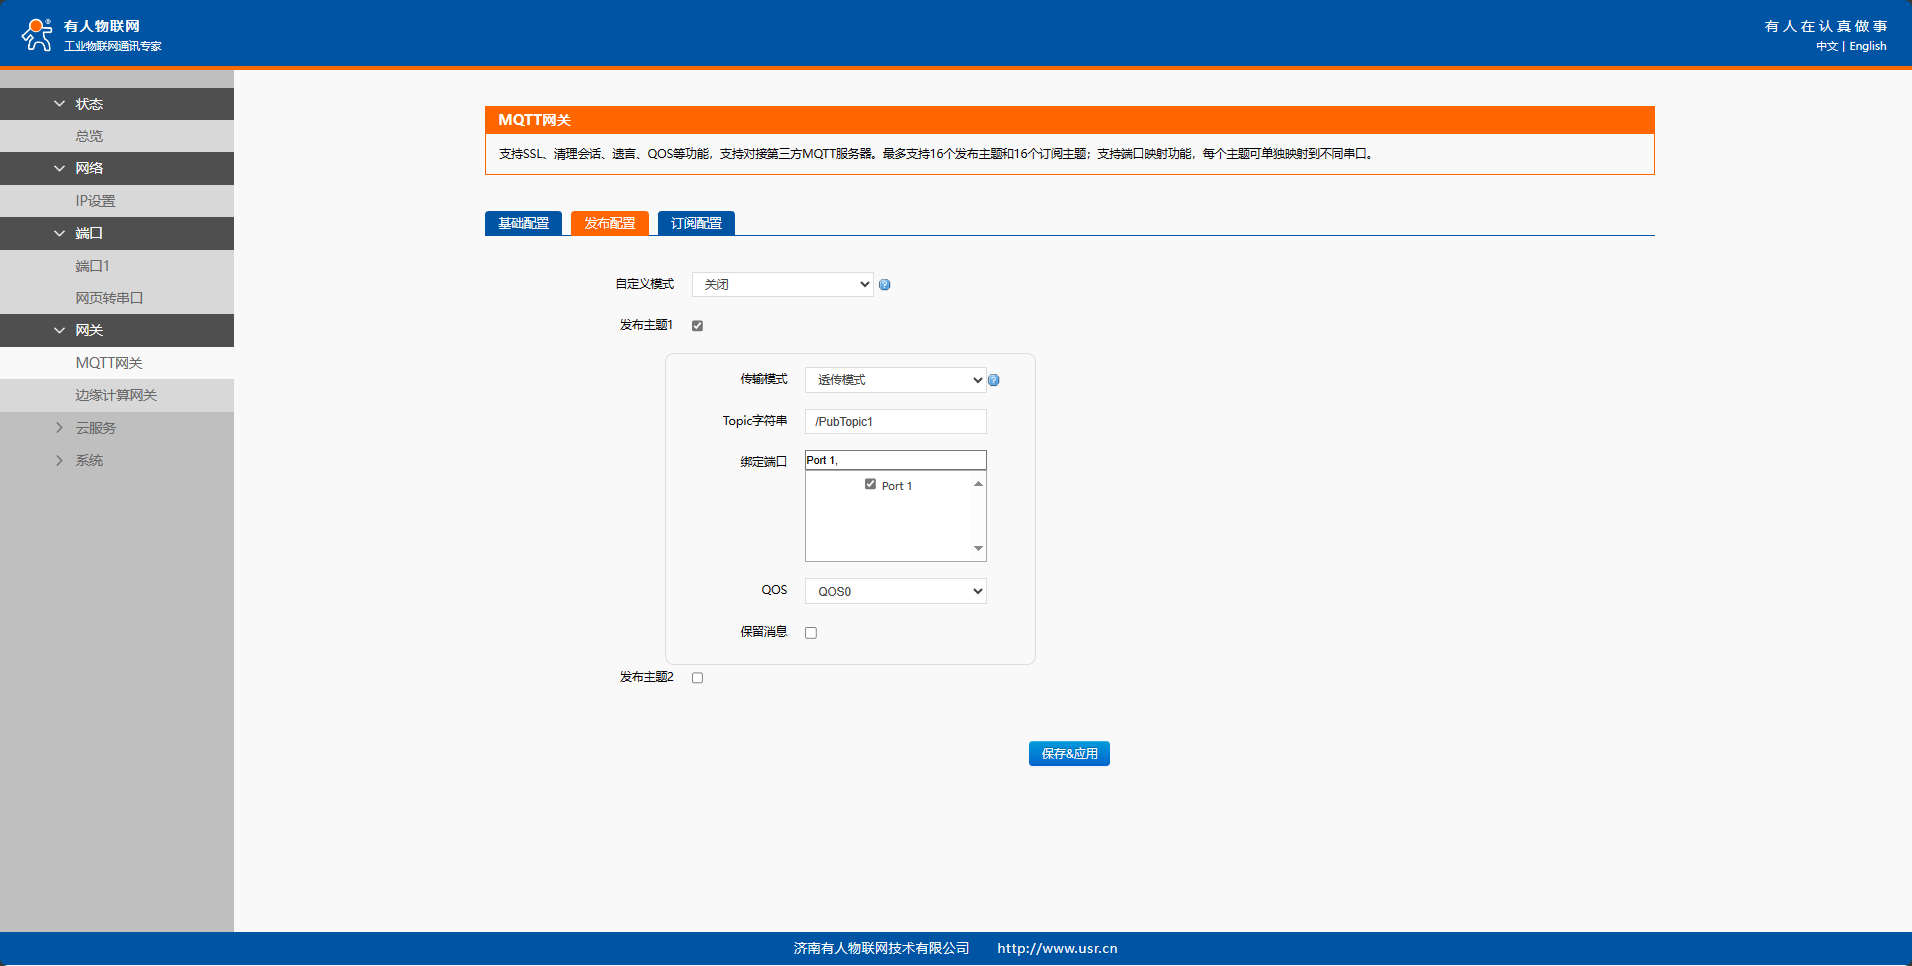Switch to the 基础配置 tab

523,223
